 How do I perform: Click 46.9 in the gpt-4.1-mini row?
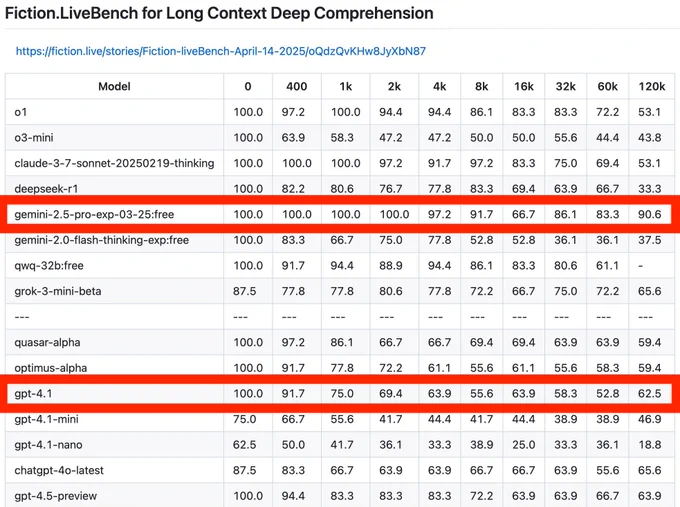[x=649, y=419]
